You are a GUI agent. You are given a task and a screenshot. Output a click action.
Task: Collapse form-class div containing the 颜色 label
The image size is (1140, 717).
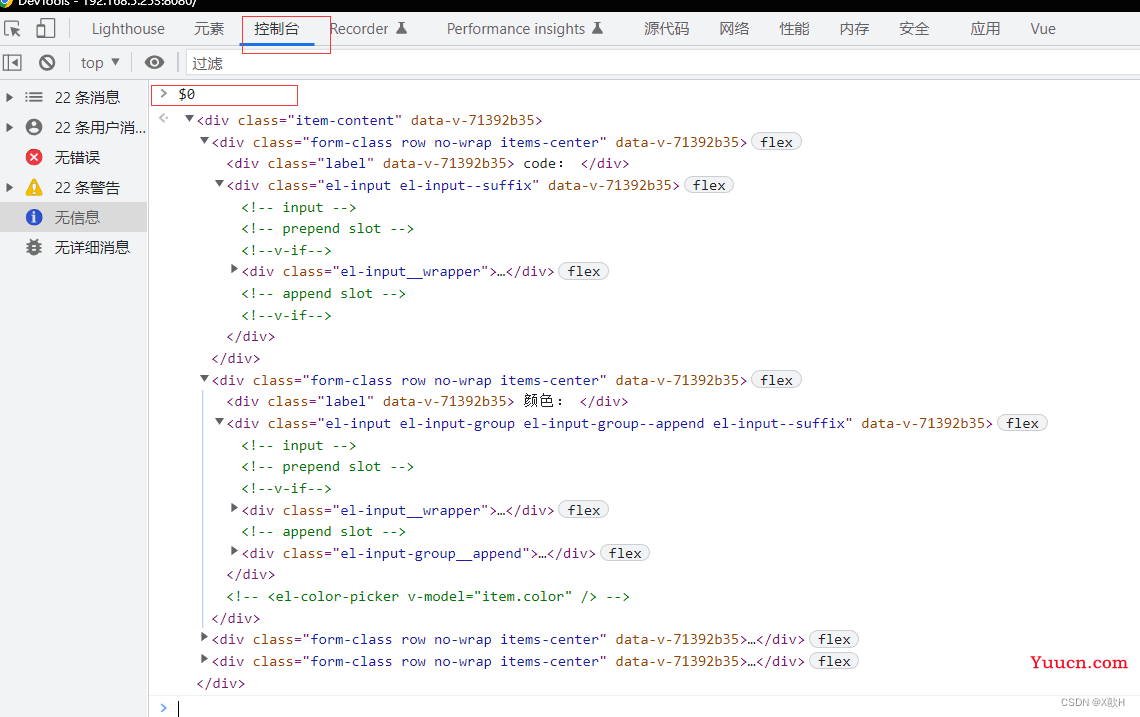click(204, 378)
